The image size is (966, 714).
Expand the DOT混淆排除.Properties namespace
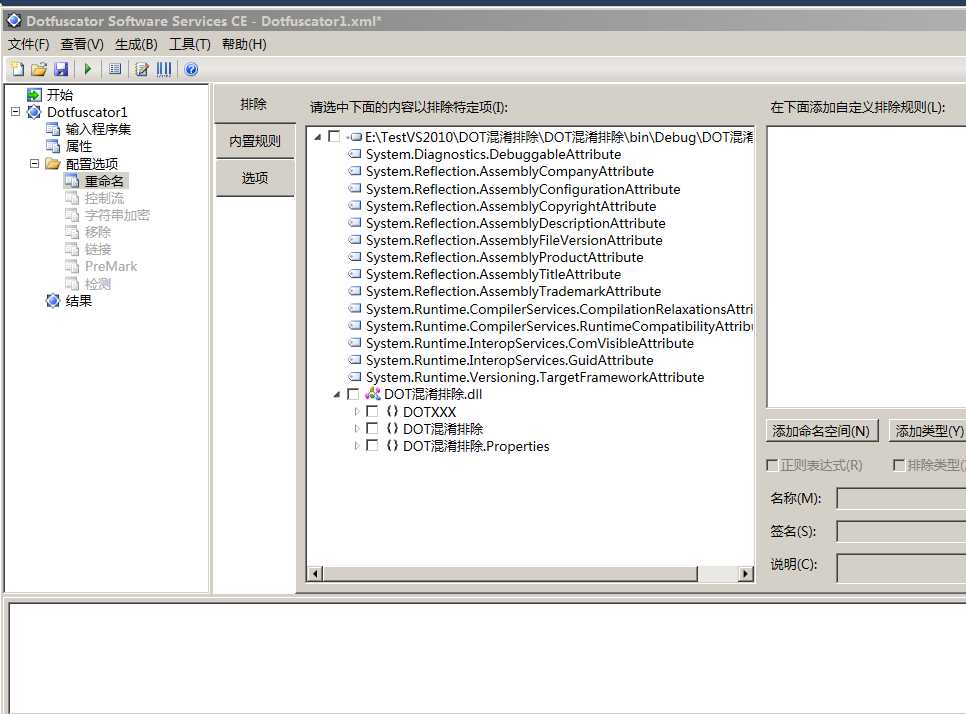pos(357,445)
